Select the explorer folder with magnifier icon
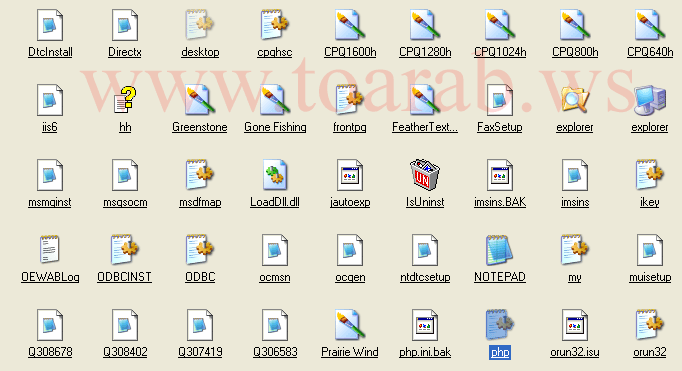This screenshot has height=371, width=682. coord(575,100)
